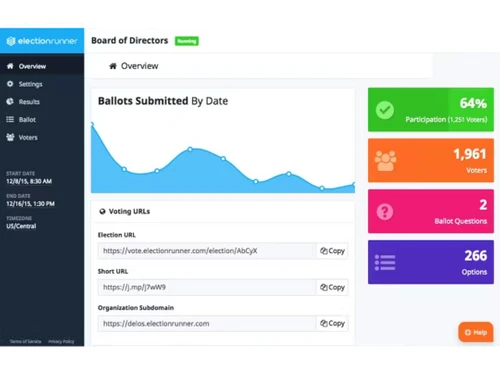The height and width of the screenshot is (375, 500).
Task: Click end date 12/16/15, 1:30 PM
Action: (30, 204)
